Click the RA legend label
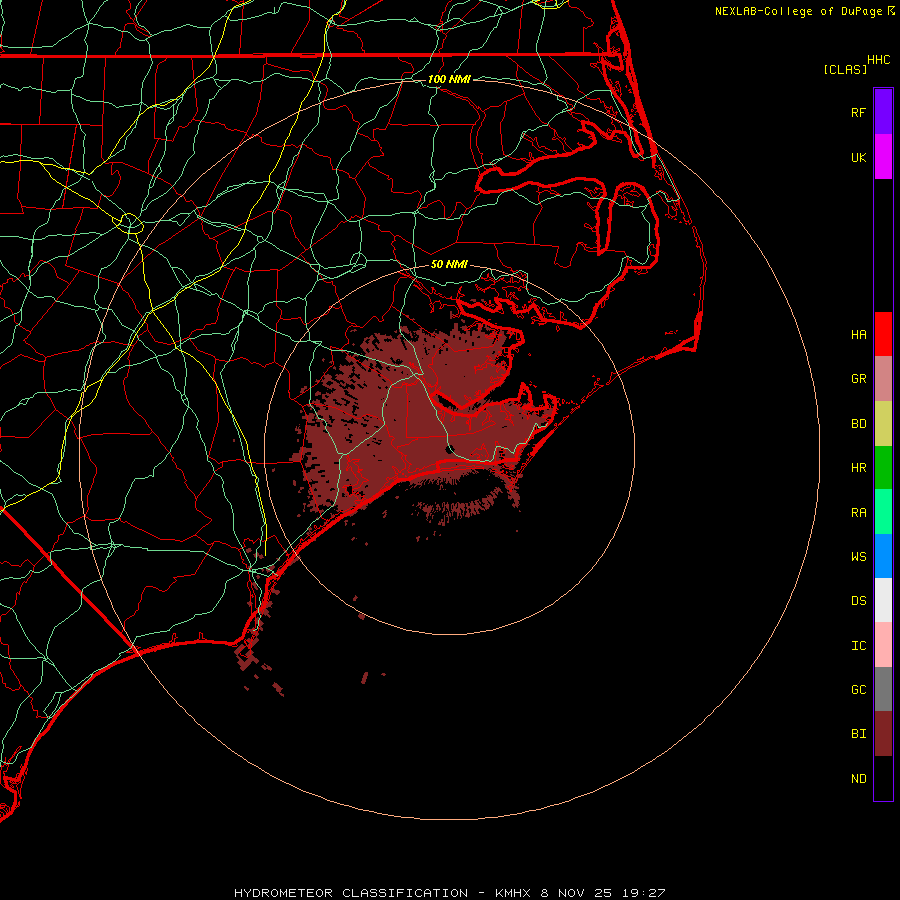Viewport: 900px width, 900px height. [859, 513]
